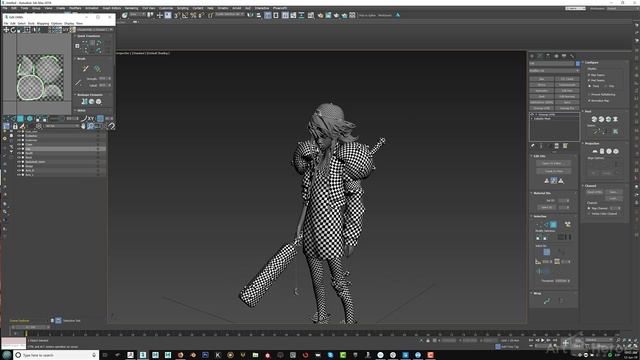Click the Windows taskbar search box
640x360 pixels.
(x=56, y=355)
